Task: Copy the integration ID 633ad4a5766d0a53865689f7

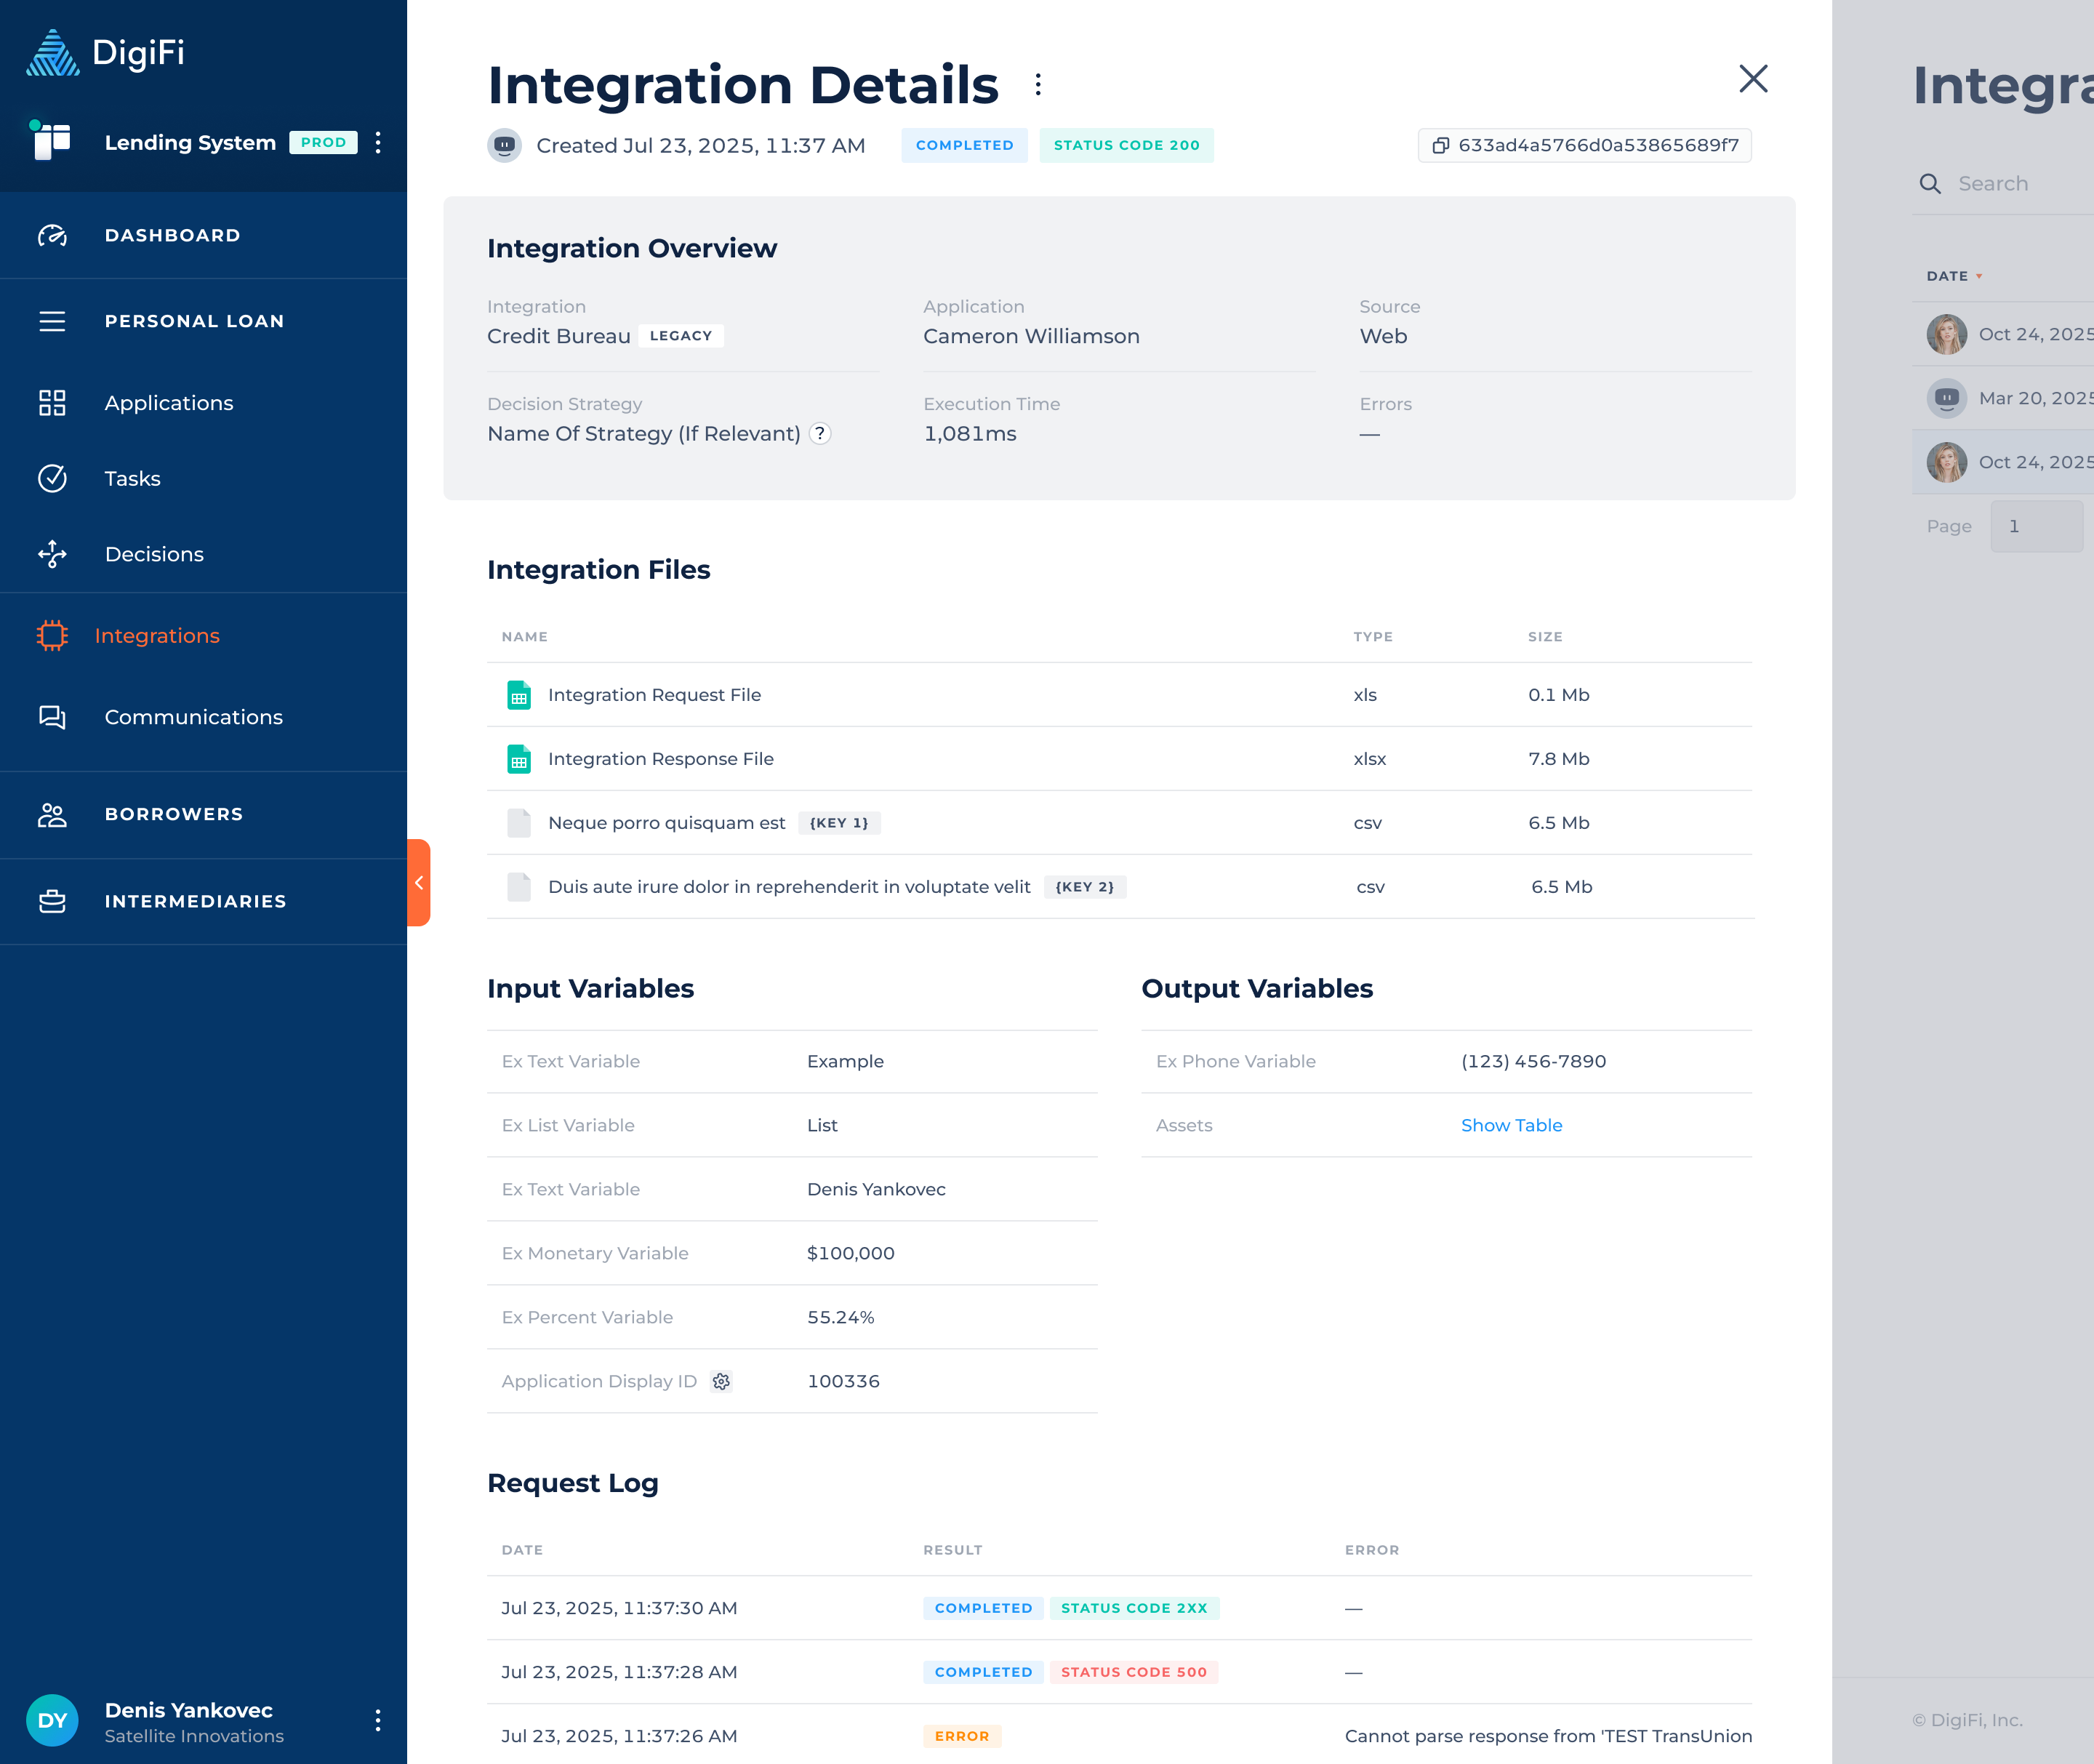Action: click(1584, 145)
